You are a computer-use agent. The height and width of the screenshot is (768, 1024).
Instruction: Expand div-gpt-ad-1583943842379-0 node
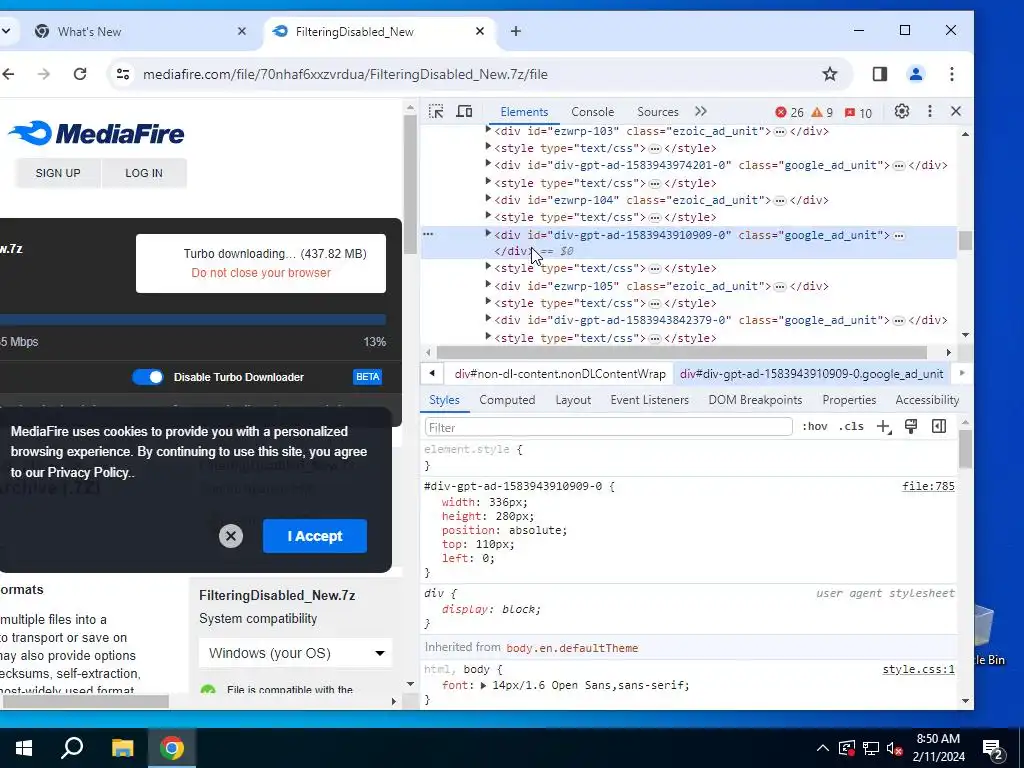click(x=488, y=319)
